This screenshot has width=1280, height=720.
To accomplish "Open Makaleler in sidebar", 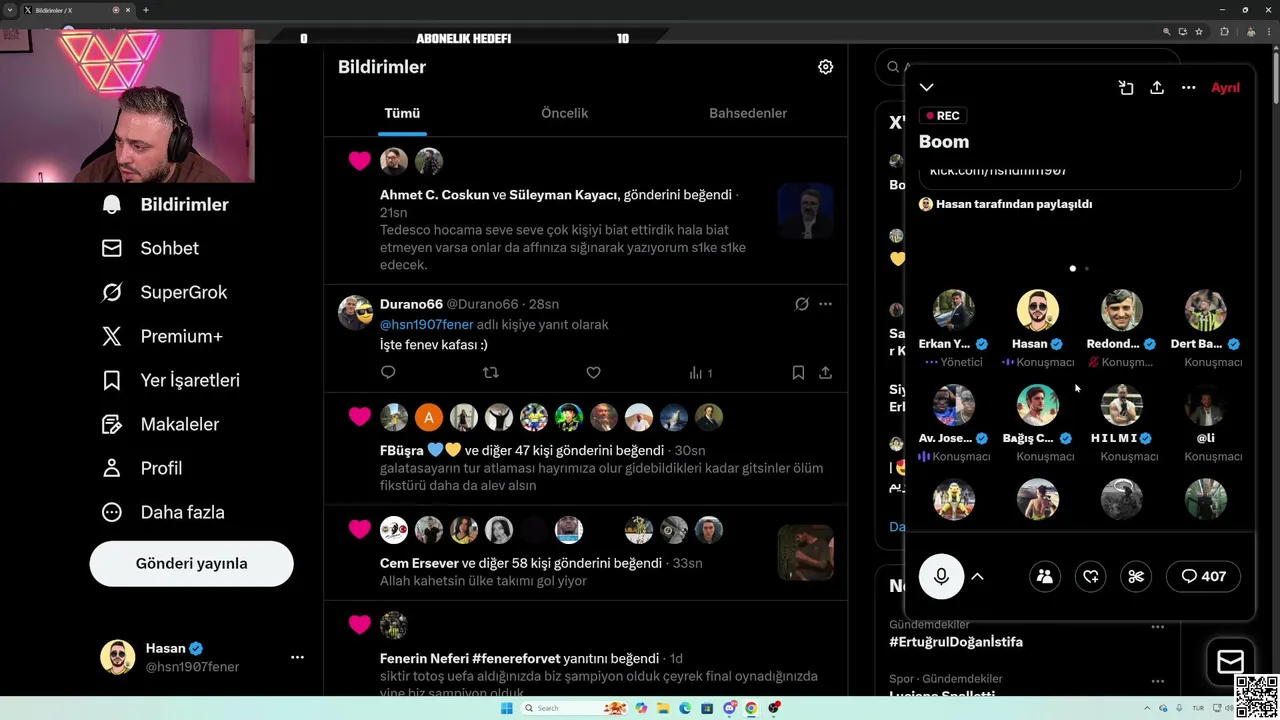I will point(161,424).
